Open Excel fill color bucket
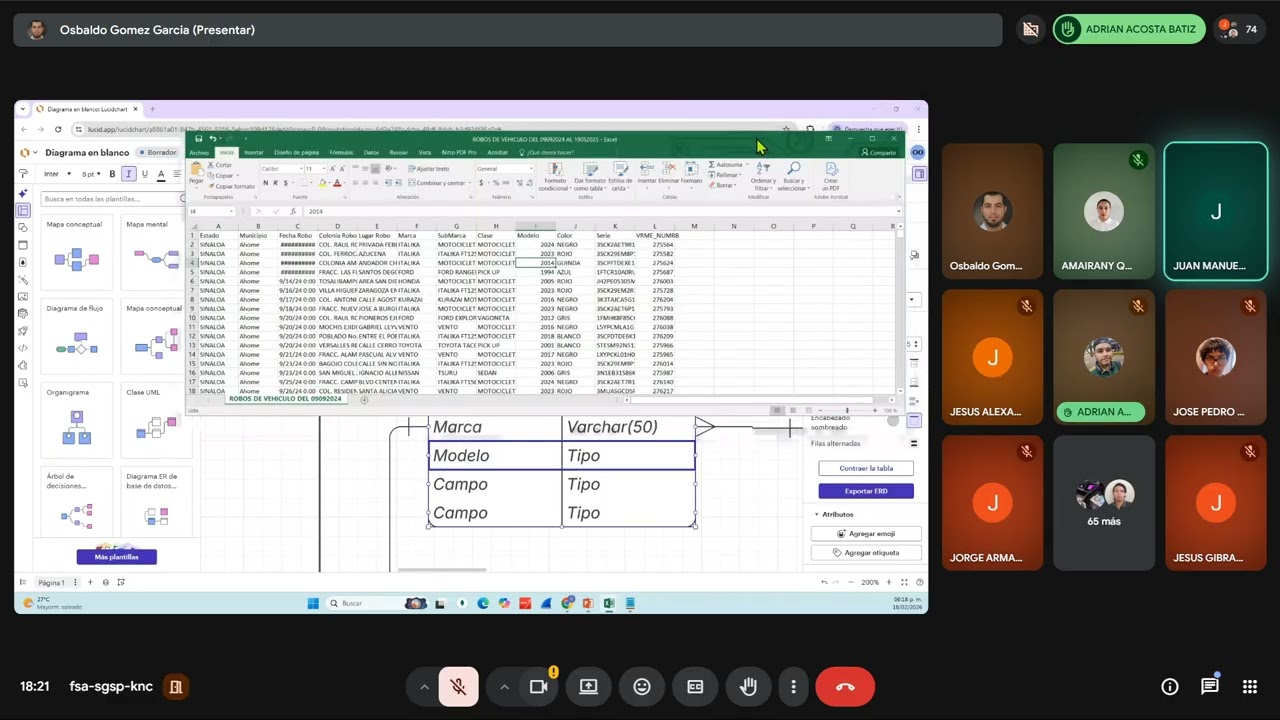Image resolution: width=1280 pixels, height=720 pixels. [x=322, y=183]
